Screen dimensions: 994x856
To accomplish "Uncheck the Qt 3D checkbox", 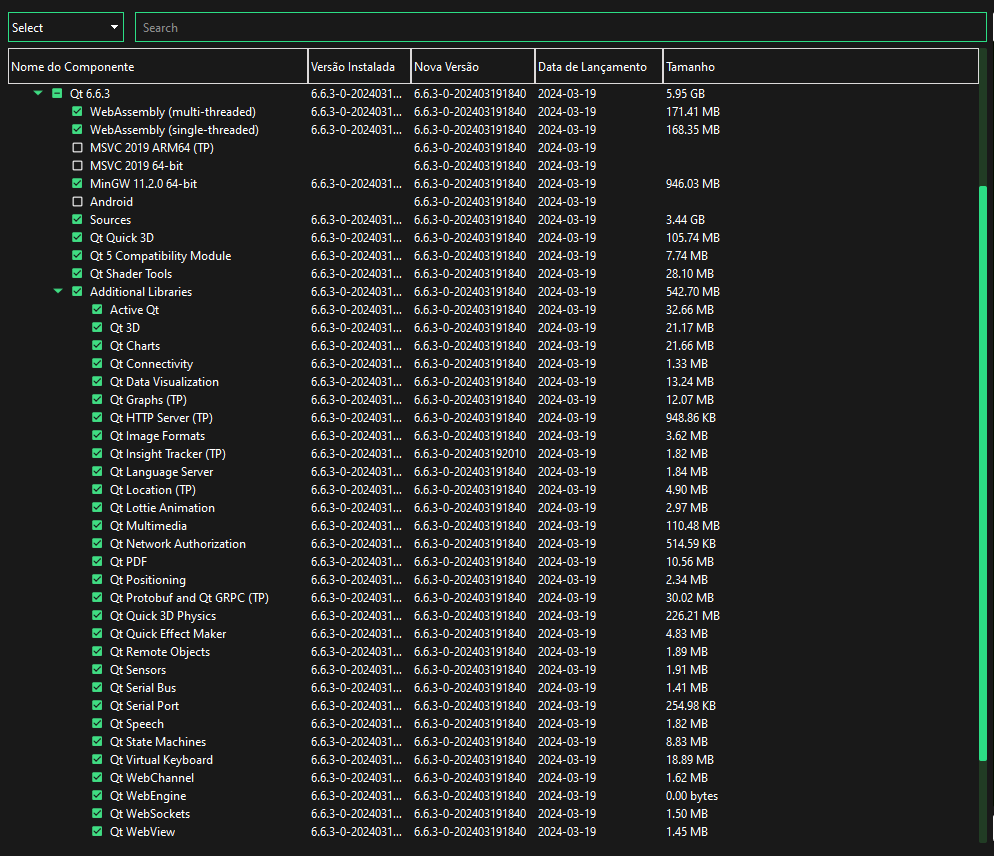I will pos(97,327).
